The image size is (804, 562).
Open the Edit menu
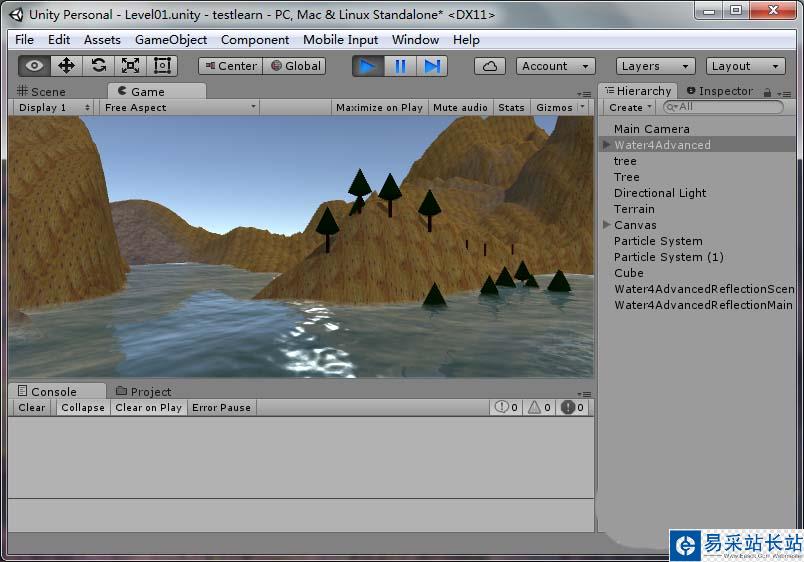[59, 39]
